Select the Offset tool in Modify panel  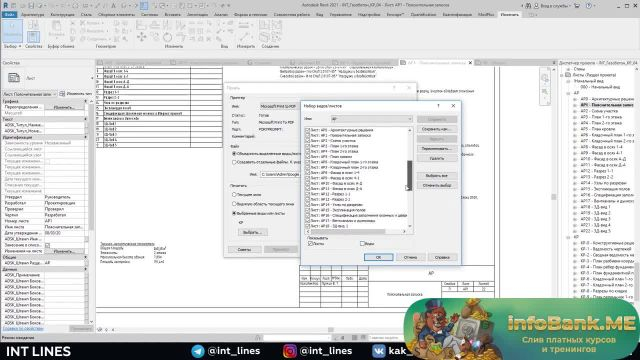[155, 25]
